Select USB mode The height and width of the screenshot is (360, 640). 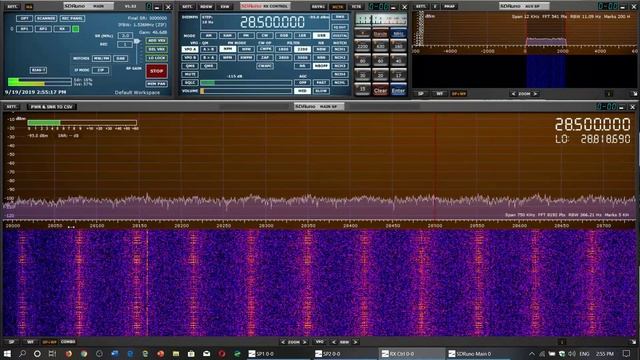point(321,36)
